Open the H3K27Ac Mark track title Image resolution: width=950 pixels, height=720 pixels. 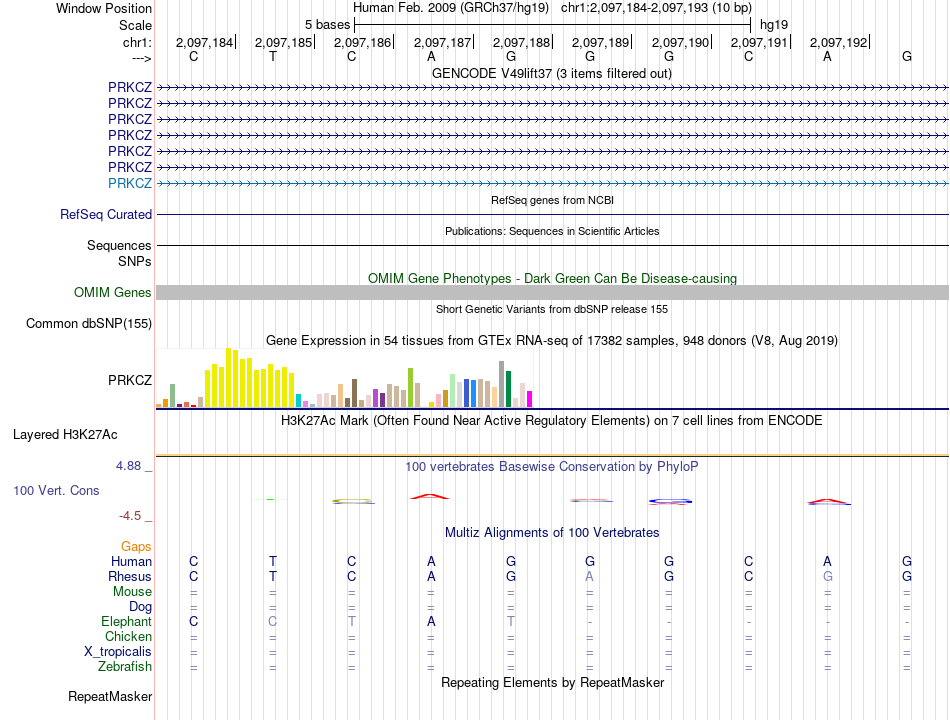pyautogui.click(x=552, y=421)
